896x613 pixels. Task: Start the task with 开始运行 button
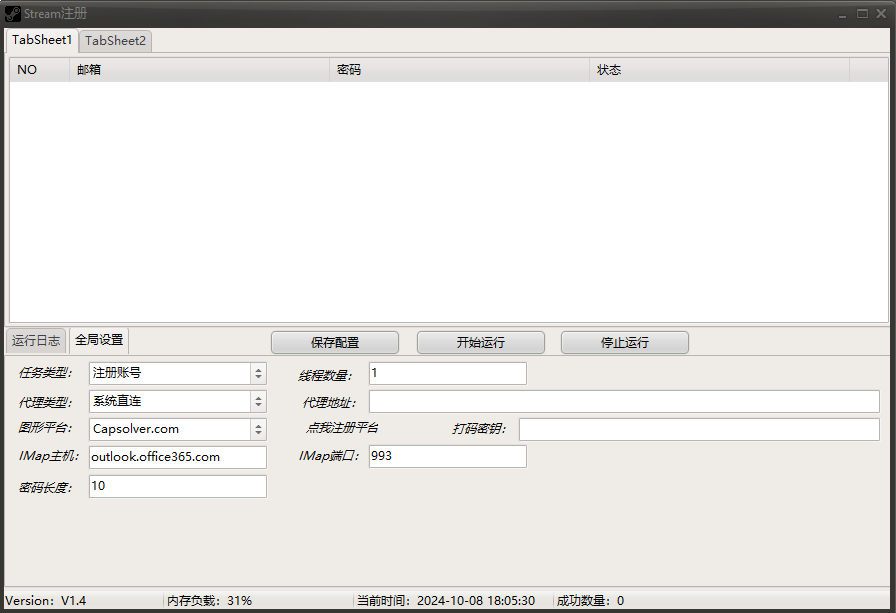[x=480, y=342]
